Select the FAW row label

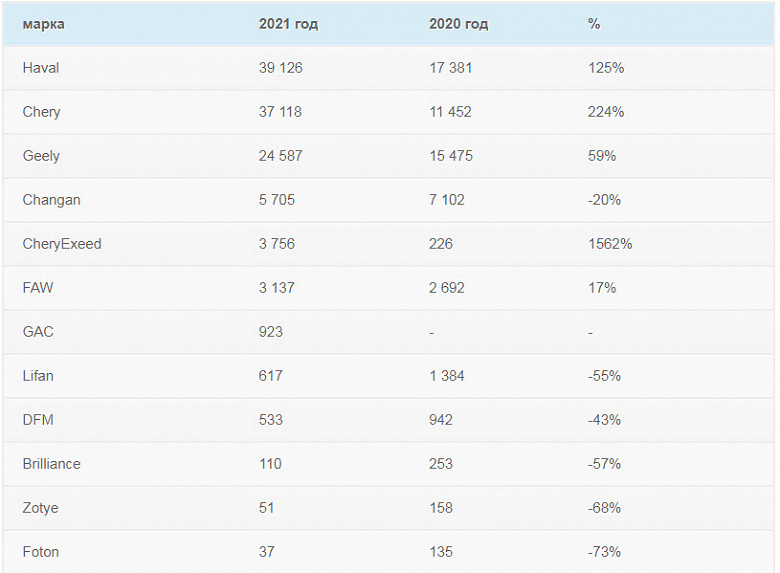click(38, 288)
